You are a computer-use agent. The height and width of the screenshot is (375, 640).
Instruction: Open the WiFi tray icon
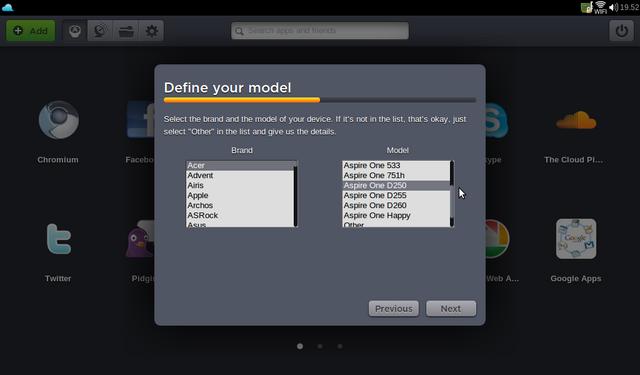pyautogui.click(x=600, y=7)
